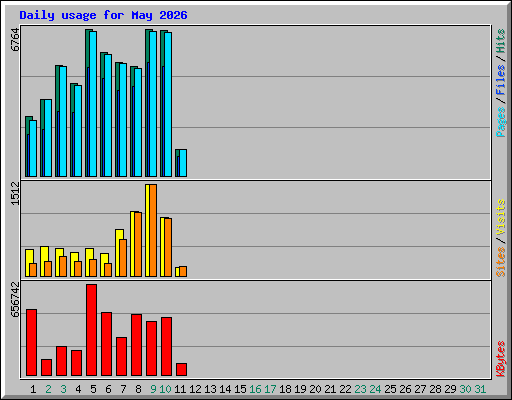Click the orange sites bar for day 3
The image size is (512, 400).
pyautogui.click(x=63, y=266)
